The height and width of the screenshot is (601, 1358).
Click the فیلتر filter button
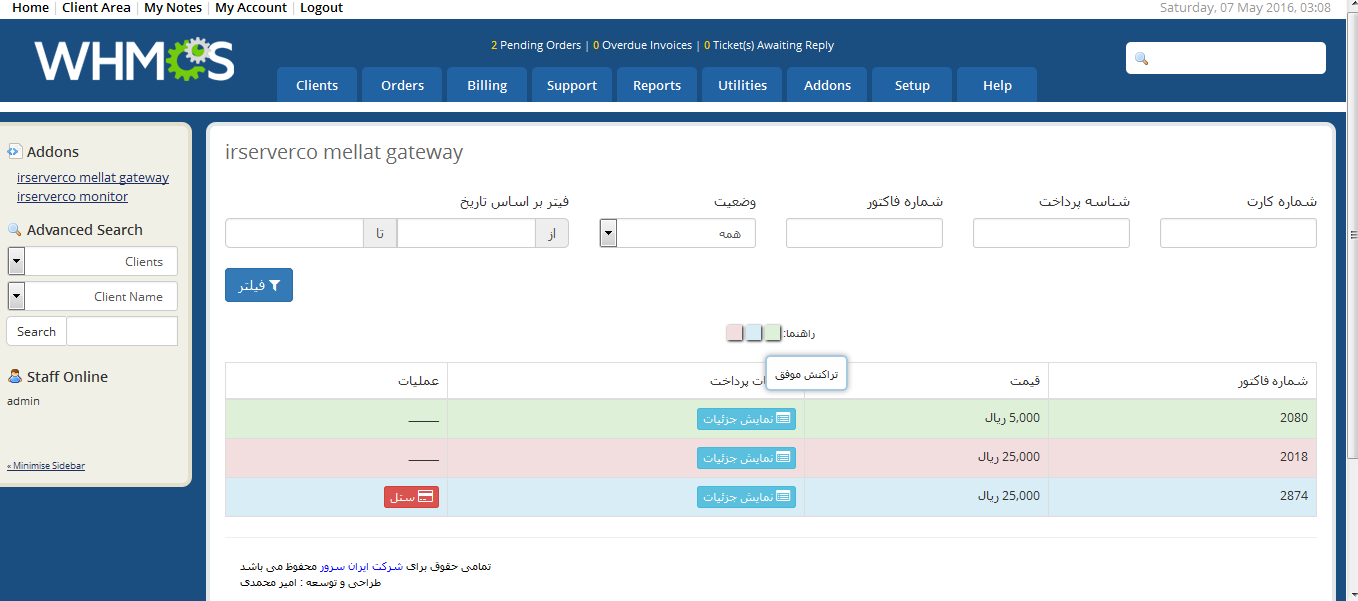point(259,285)
